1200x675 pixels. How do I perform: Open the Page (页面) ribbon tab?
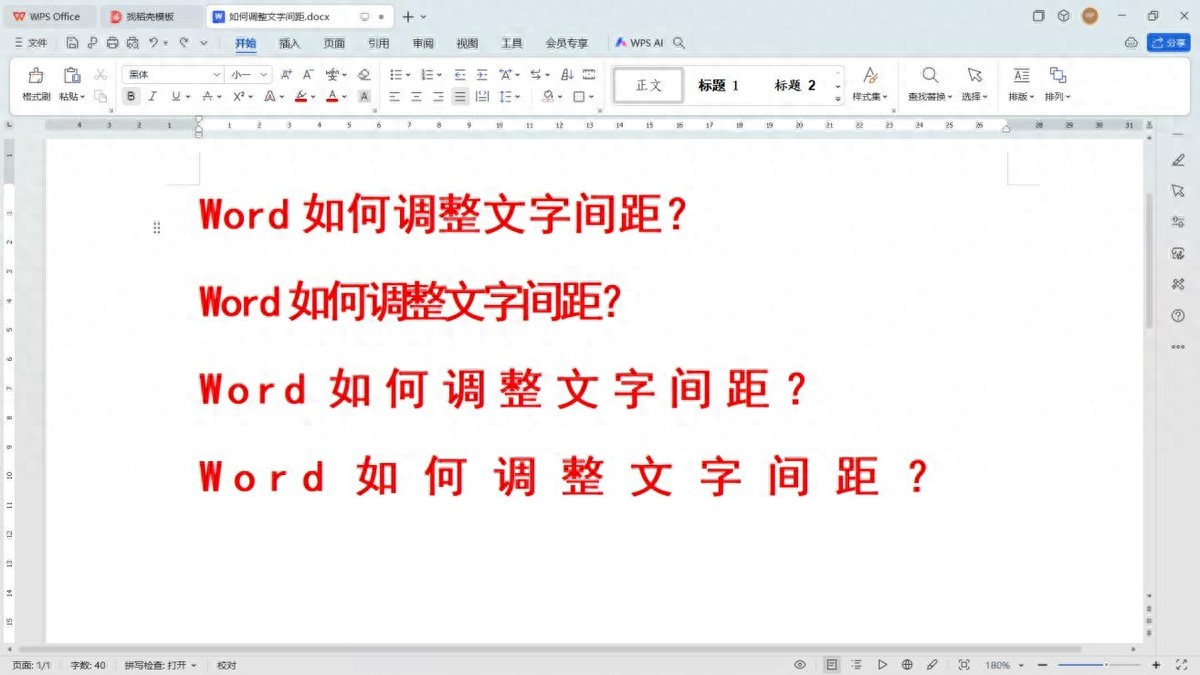point(334,43)
